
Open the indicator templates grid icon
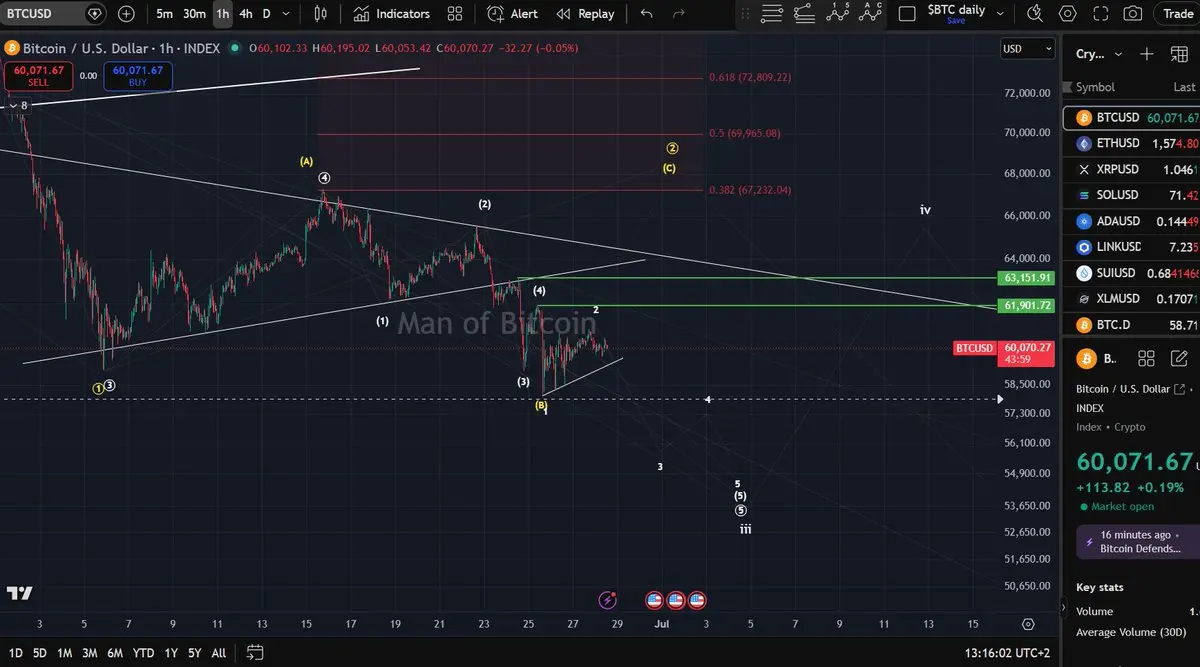[x=455, y=14]
